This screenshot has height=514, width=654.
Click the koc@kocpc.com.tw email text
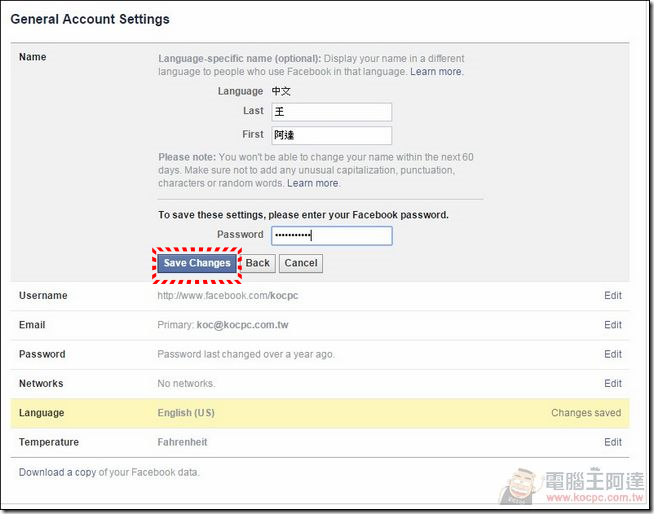(242, 325)
